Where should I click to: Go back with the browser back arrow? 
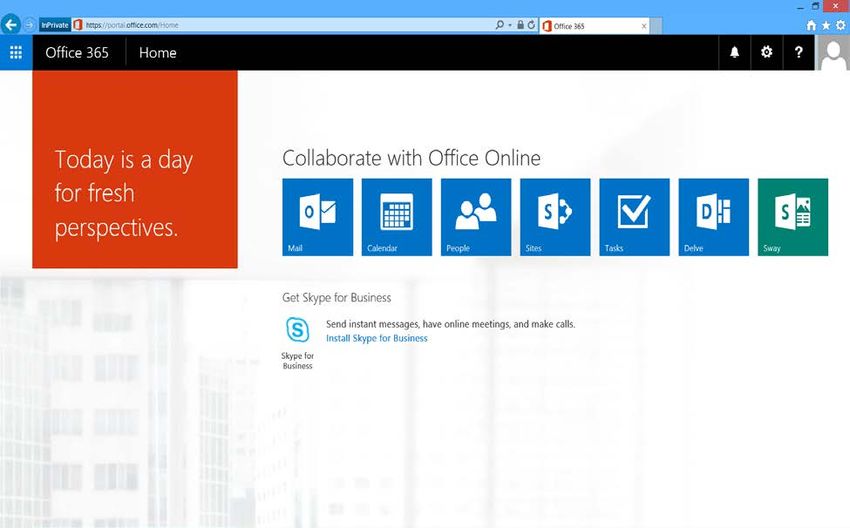(x=11, y=24)
